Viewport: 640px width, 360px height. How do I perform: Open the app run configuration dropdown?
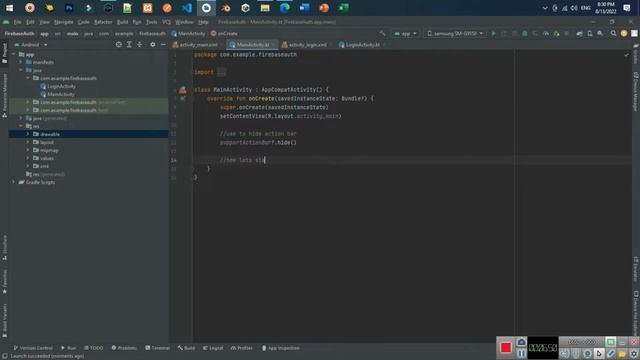(405, 33)
